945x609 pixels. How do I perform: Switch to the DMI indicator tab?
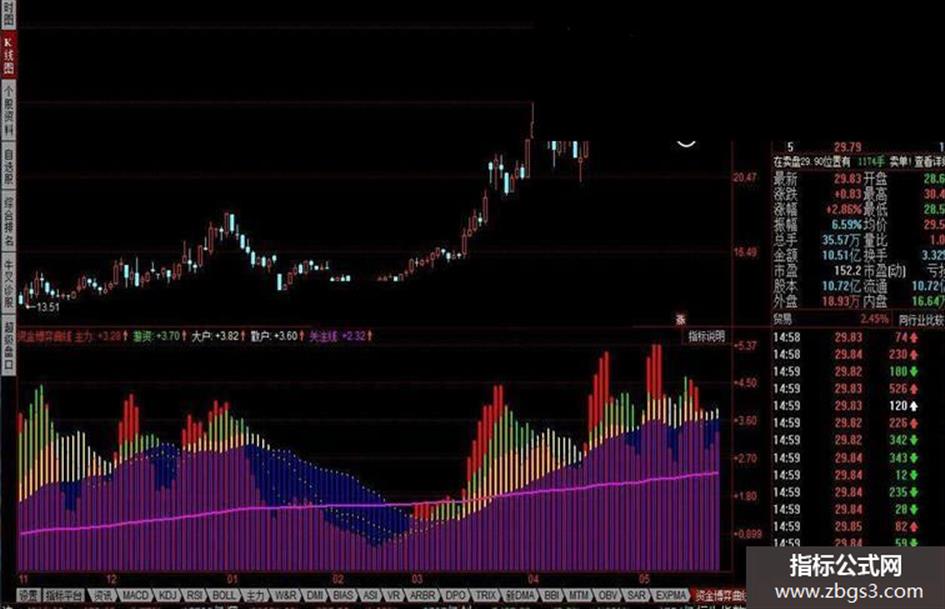(315, 596)
